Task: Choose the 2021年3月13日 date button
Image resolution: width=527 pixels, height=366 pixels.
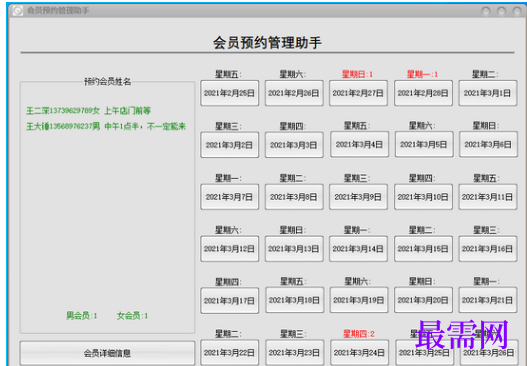Action: (294, 249)
